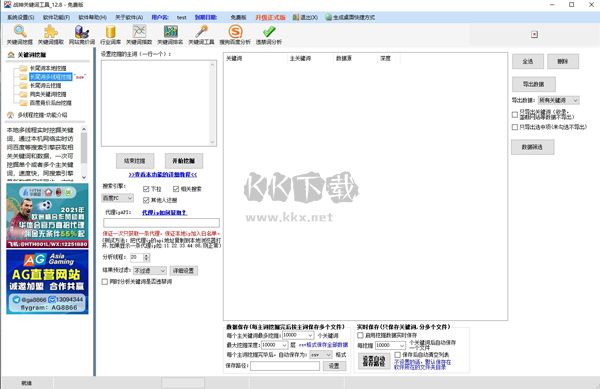Open the 关键词提取 puzzle-piece tool
Screen dimensions: 600x389
[x=51, y=35]
